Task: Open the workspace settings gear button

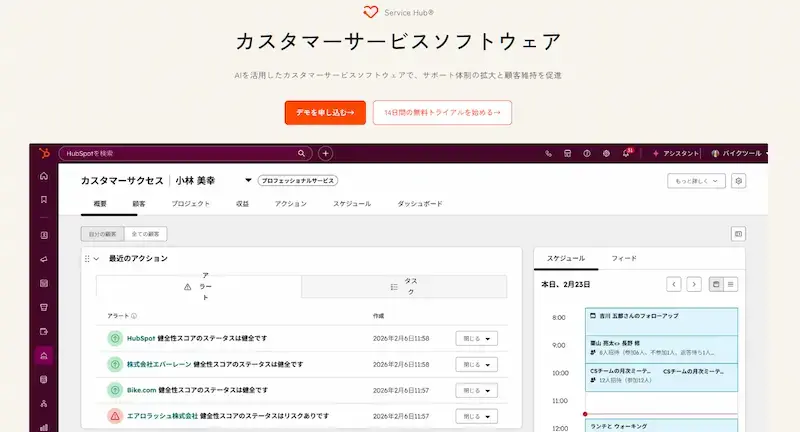Action: coord(739,181)
